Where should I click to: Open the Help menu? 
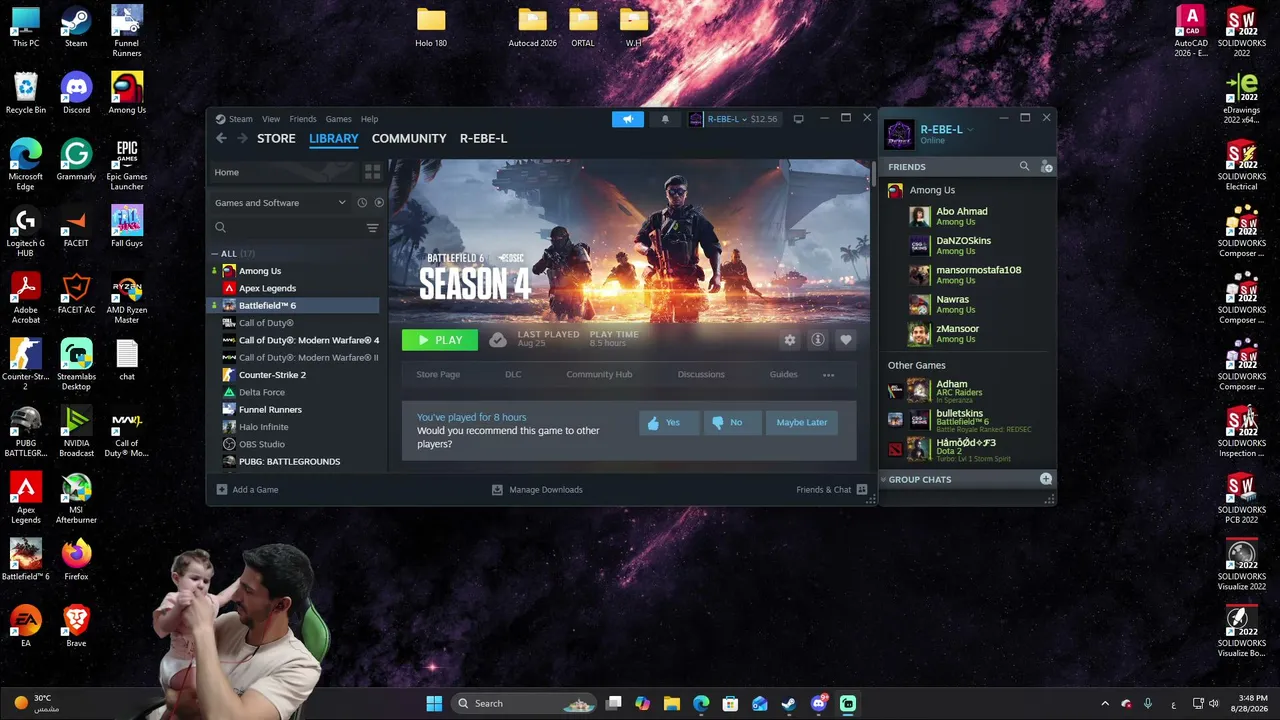pyautogui.click(x=369, y=119)
